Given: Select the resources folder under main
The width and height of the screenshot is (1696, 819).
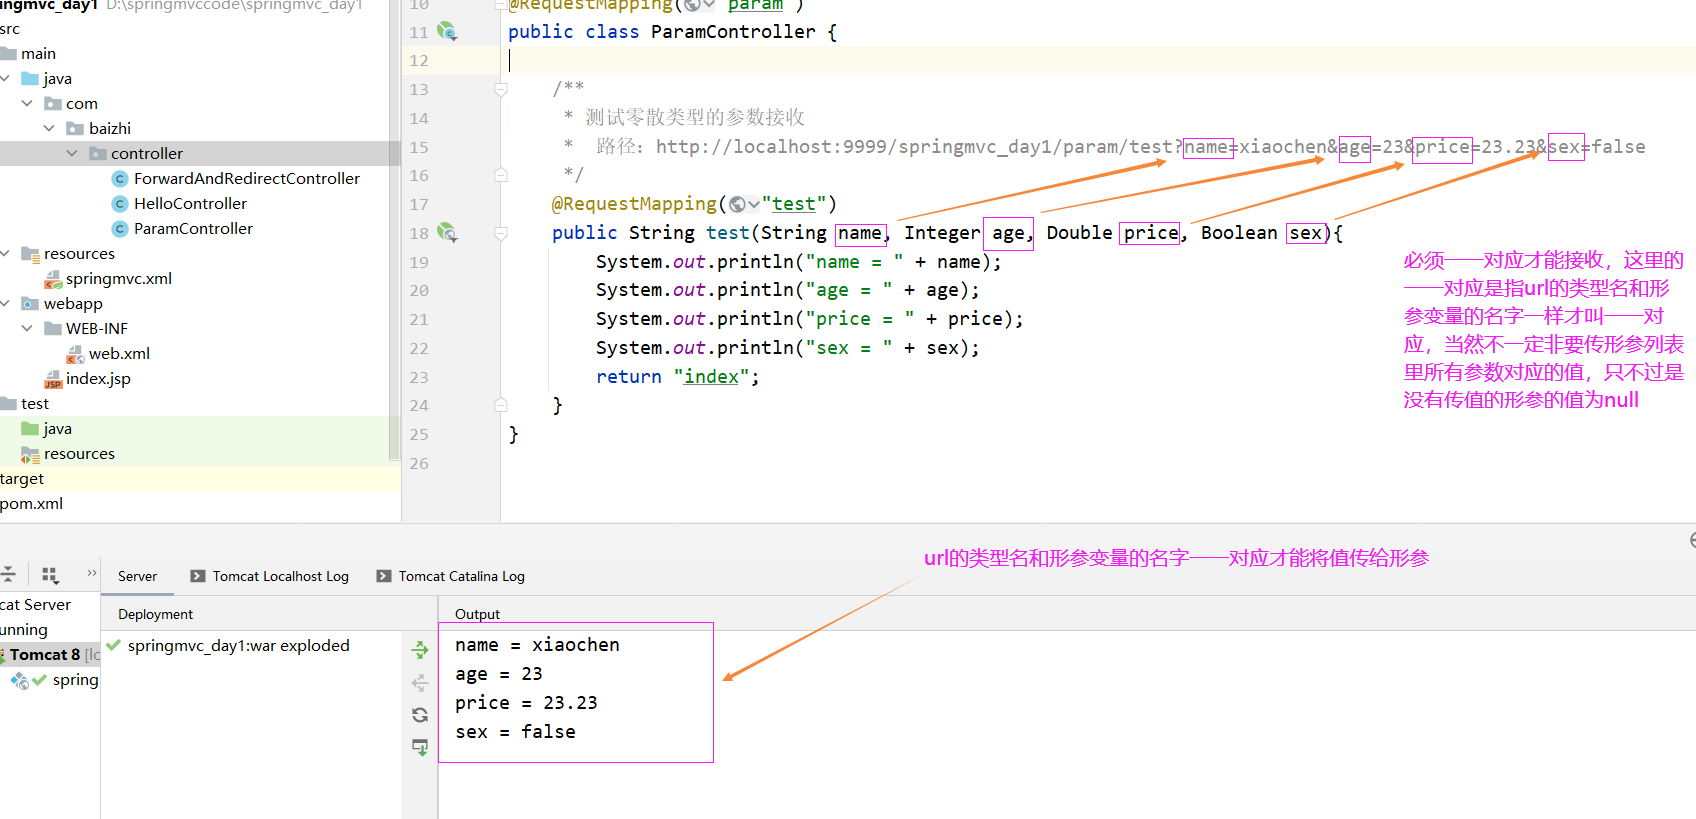Looking at the screenshot, I should 79,253.
